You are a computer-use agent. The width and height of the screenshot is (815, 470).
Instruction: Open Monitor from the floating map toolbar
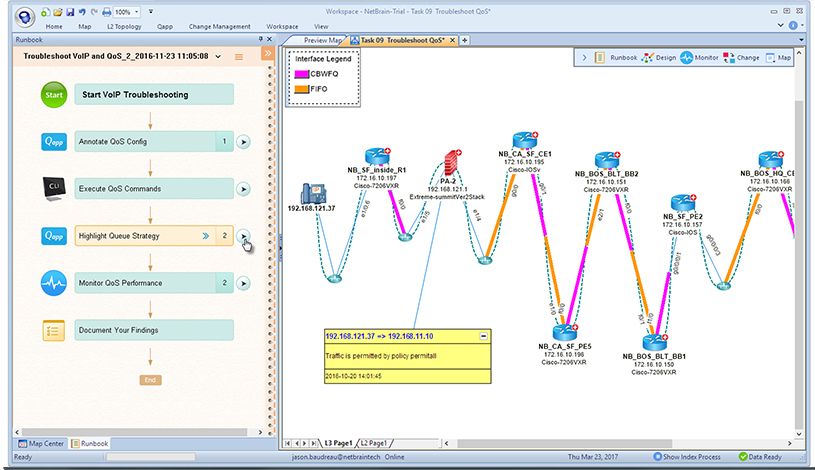click(x=699, y=58)
